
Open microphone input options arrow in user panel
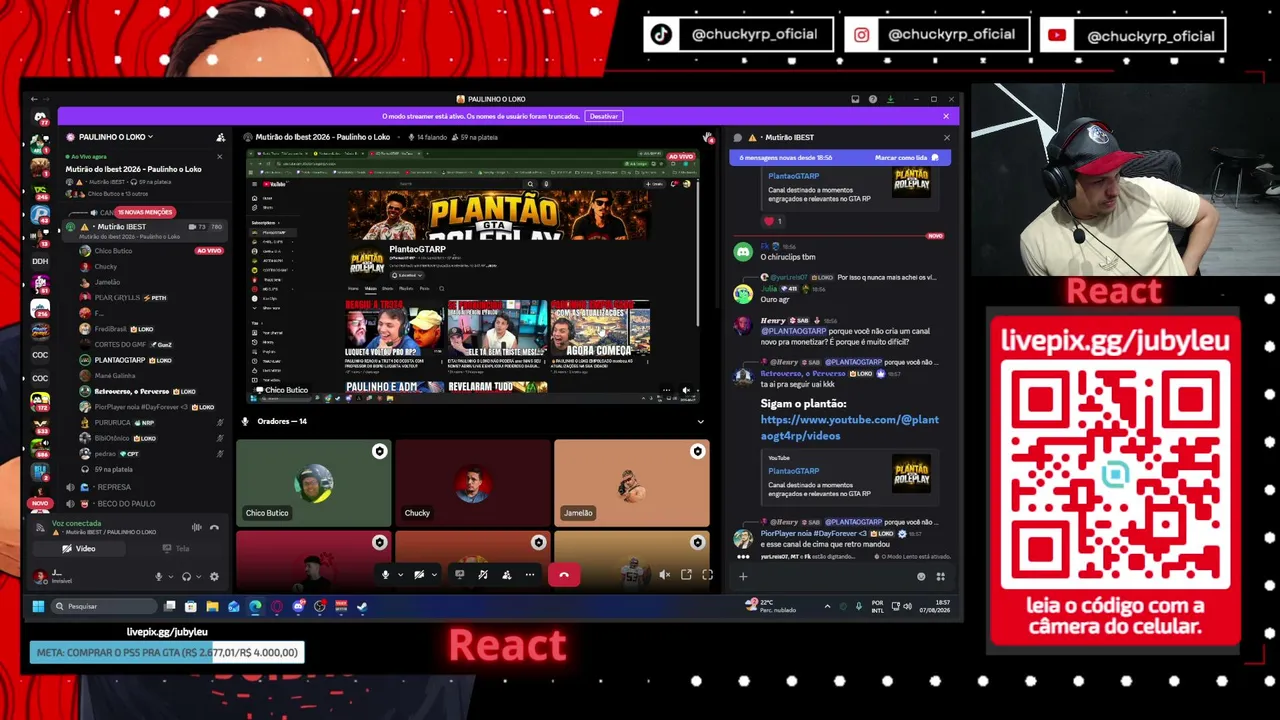click(x=170, y=576)
